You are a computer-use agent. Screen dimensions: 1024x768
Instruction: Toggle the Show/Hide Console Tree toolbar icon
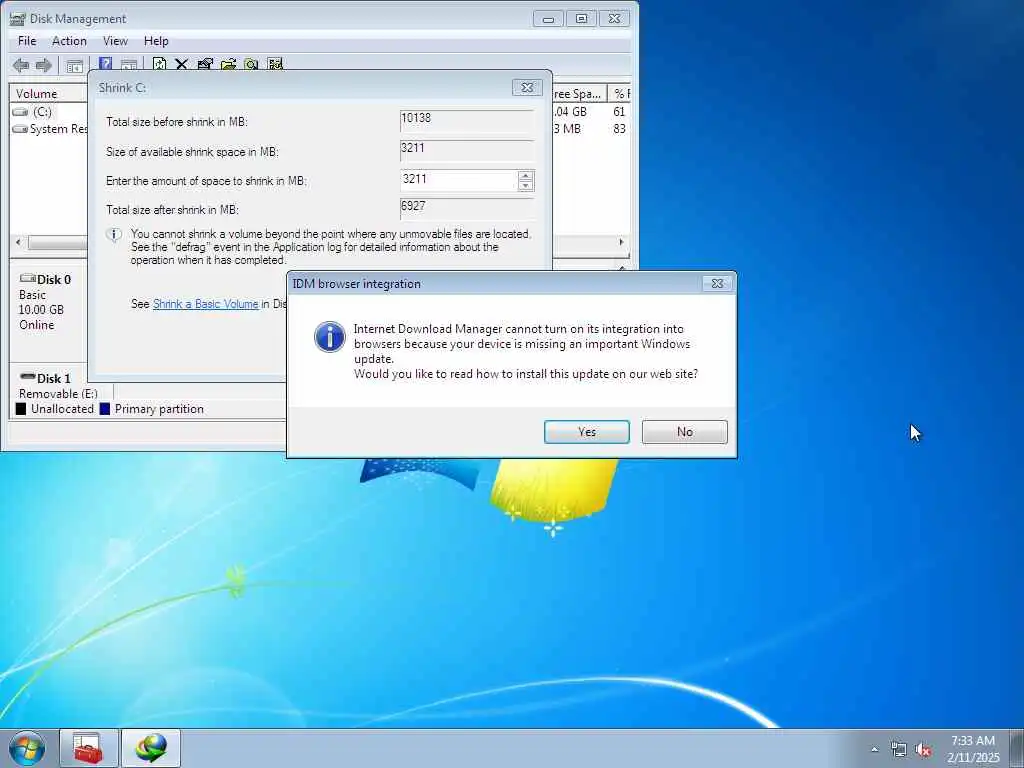[x=75, y=65]
